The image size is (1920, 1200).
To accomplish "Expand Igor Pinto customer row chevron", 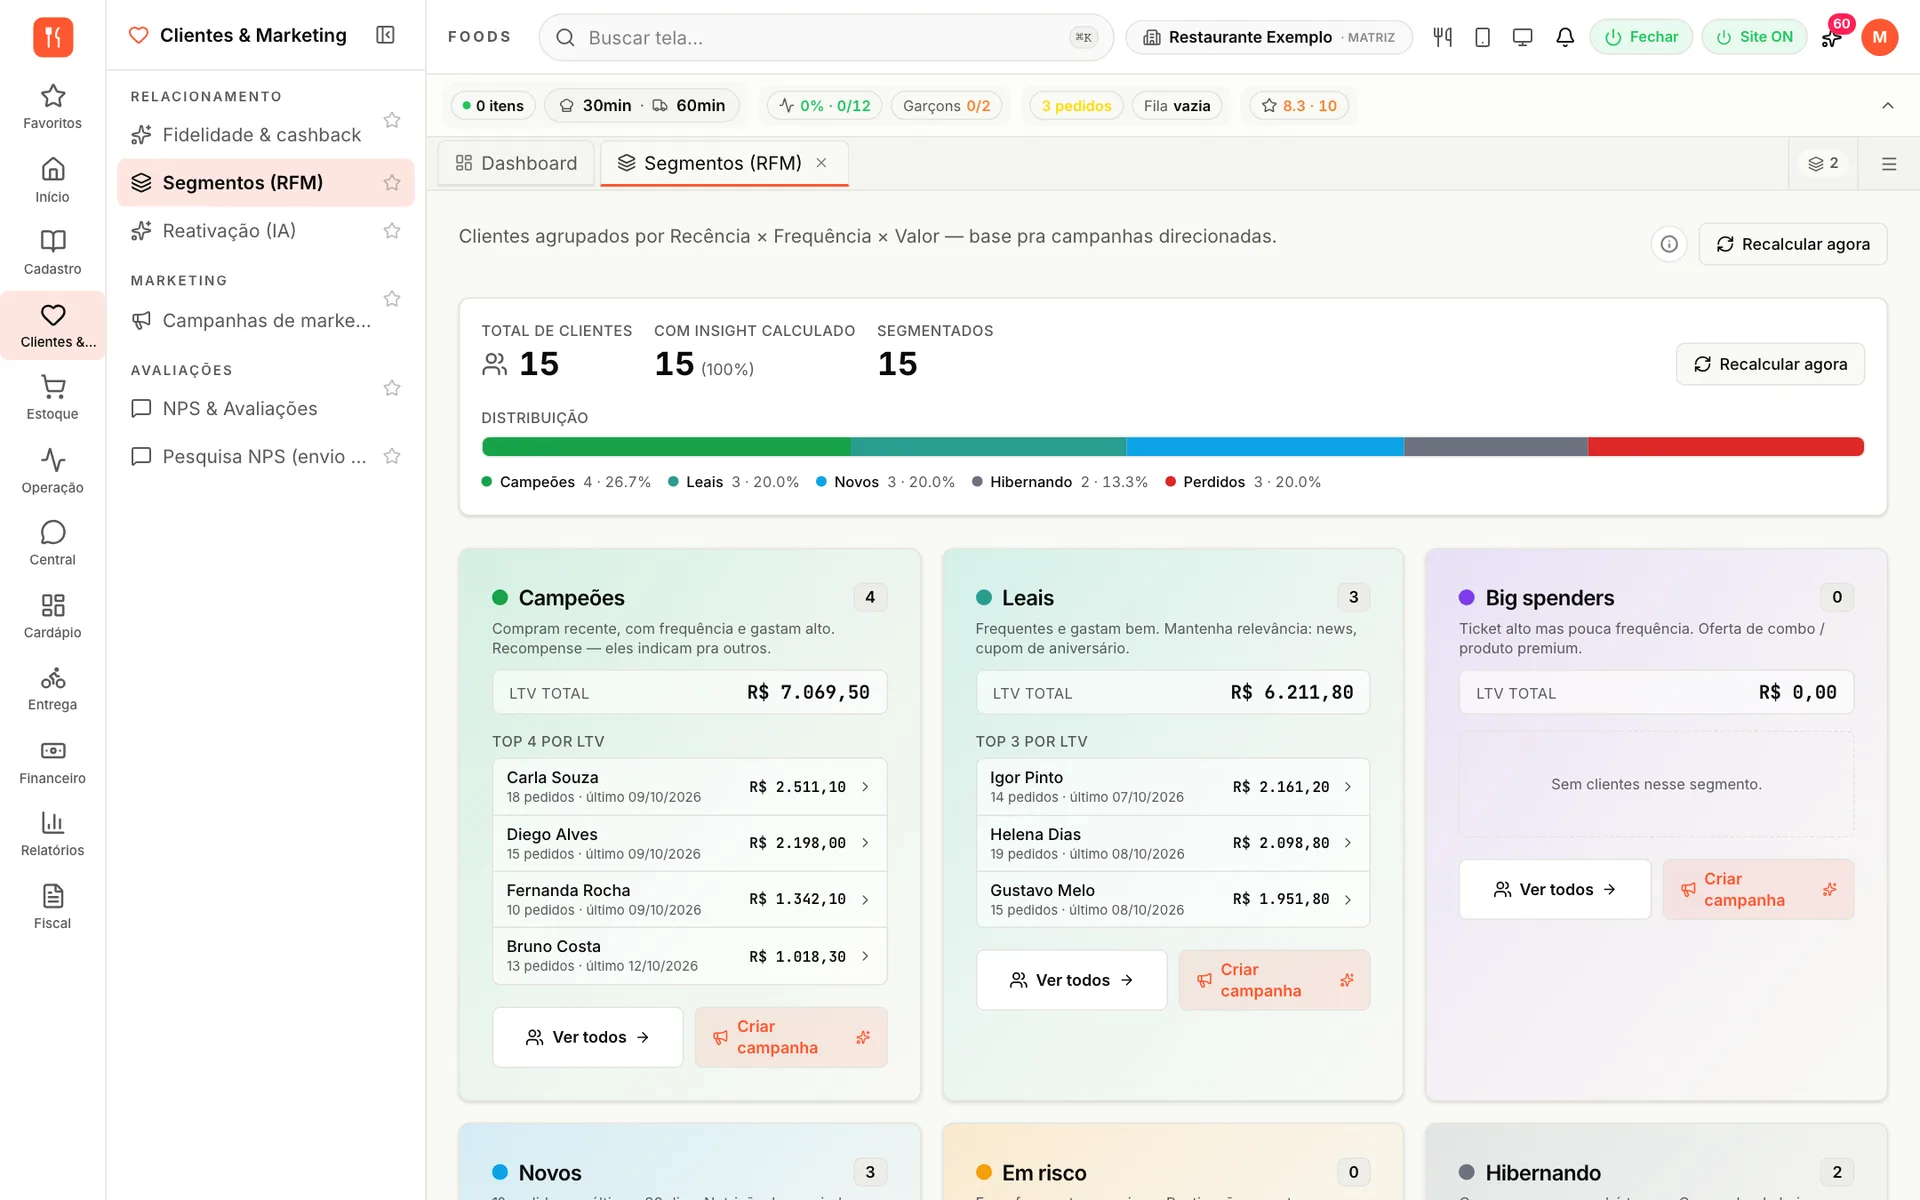I will pyautogui.click(x=1348, y=787).
